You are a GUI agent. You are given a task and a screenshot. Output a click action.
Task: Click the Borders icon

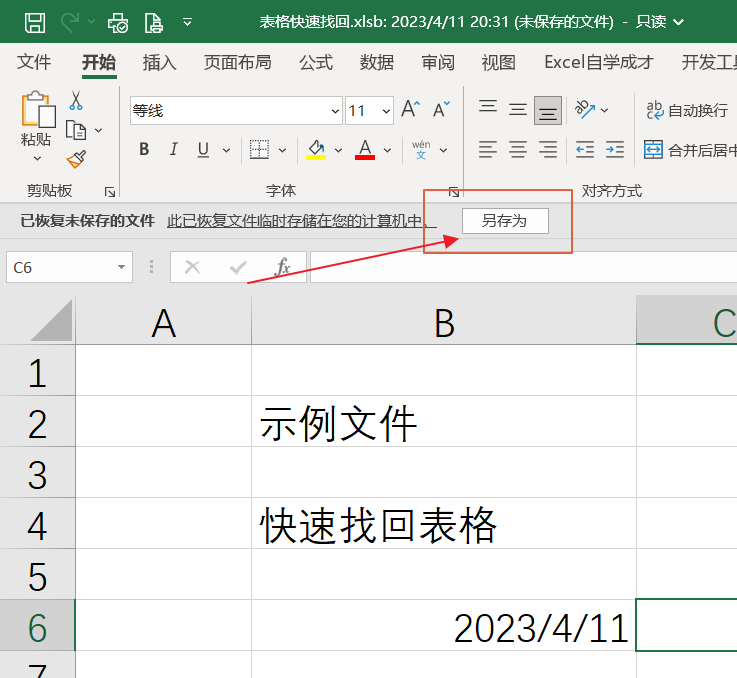(x=259, y=150)
